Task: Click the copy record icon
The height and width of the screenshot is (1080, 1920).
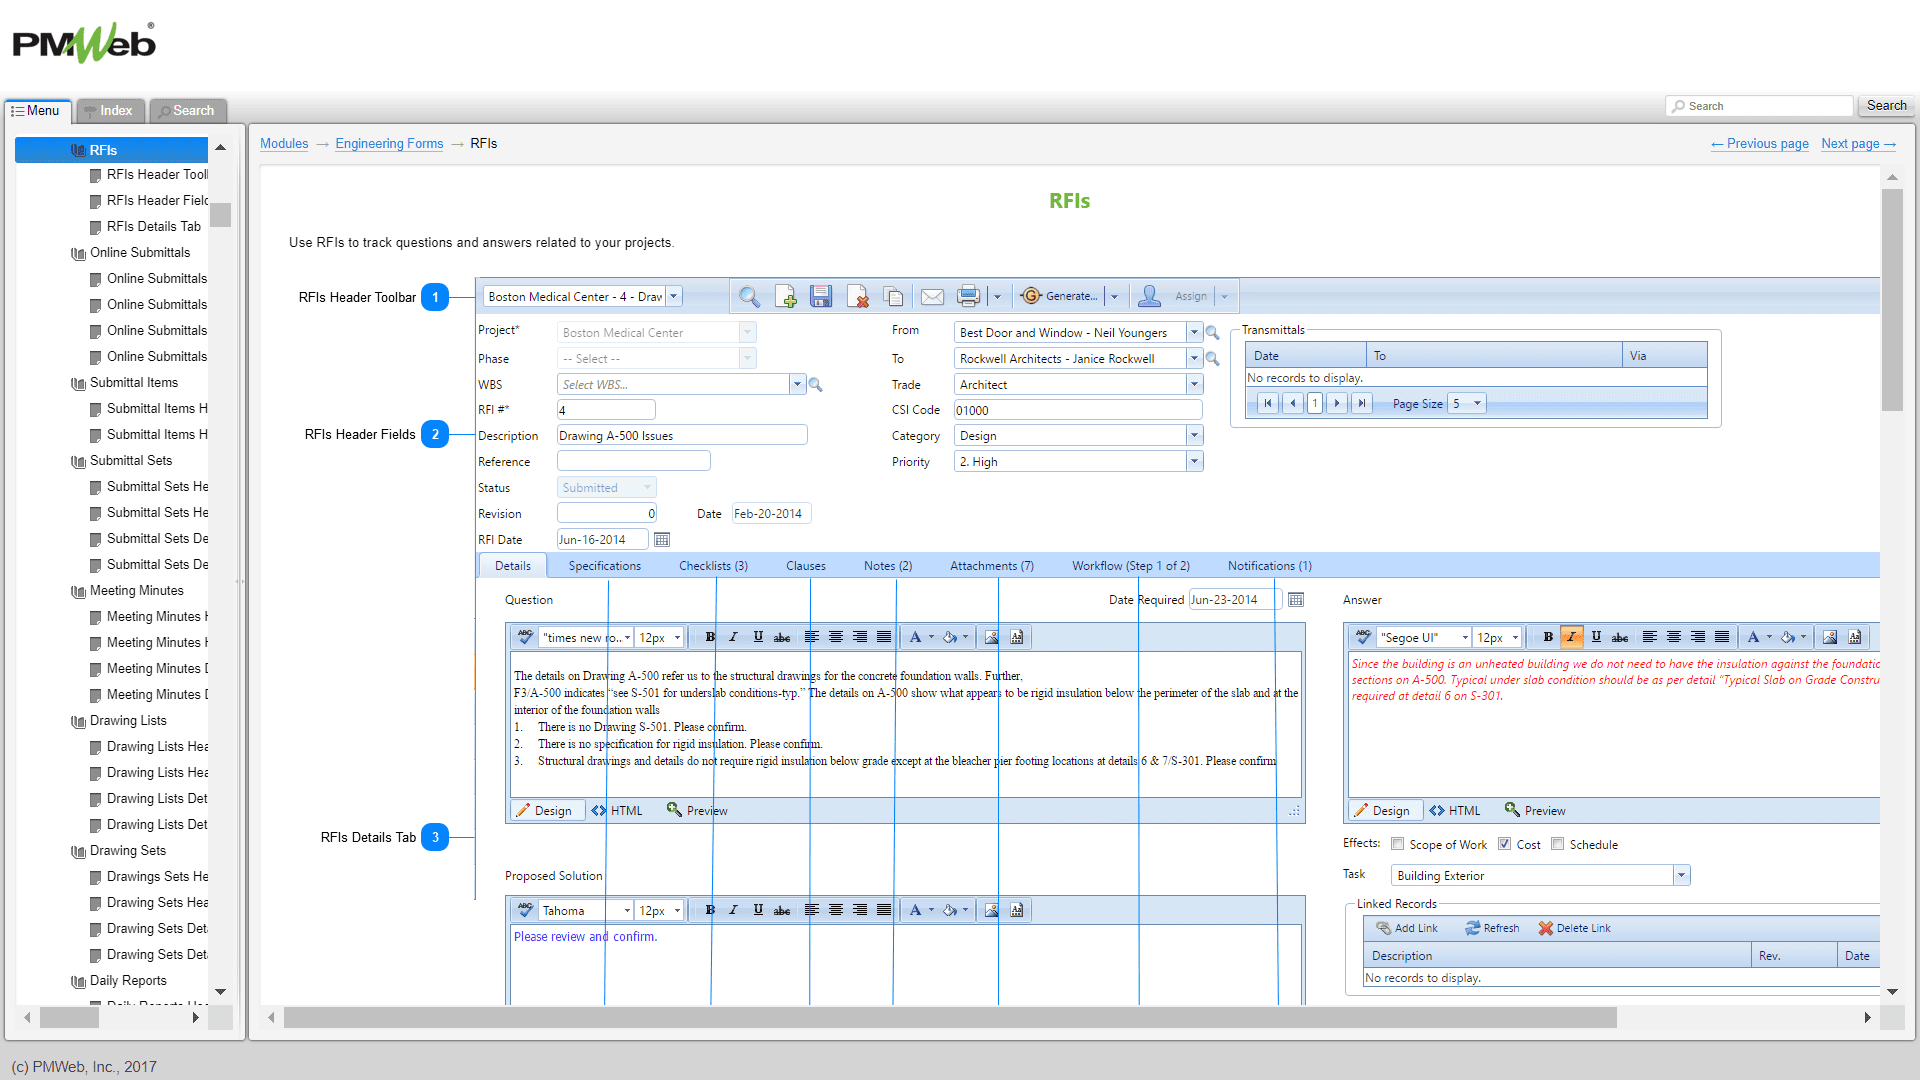Action: [894, 297]
